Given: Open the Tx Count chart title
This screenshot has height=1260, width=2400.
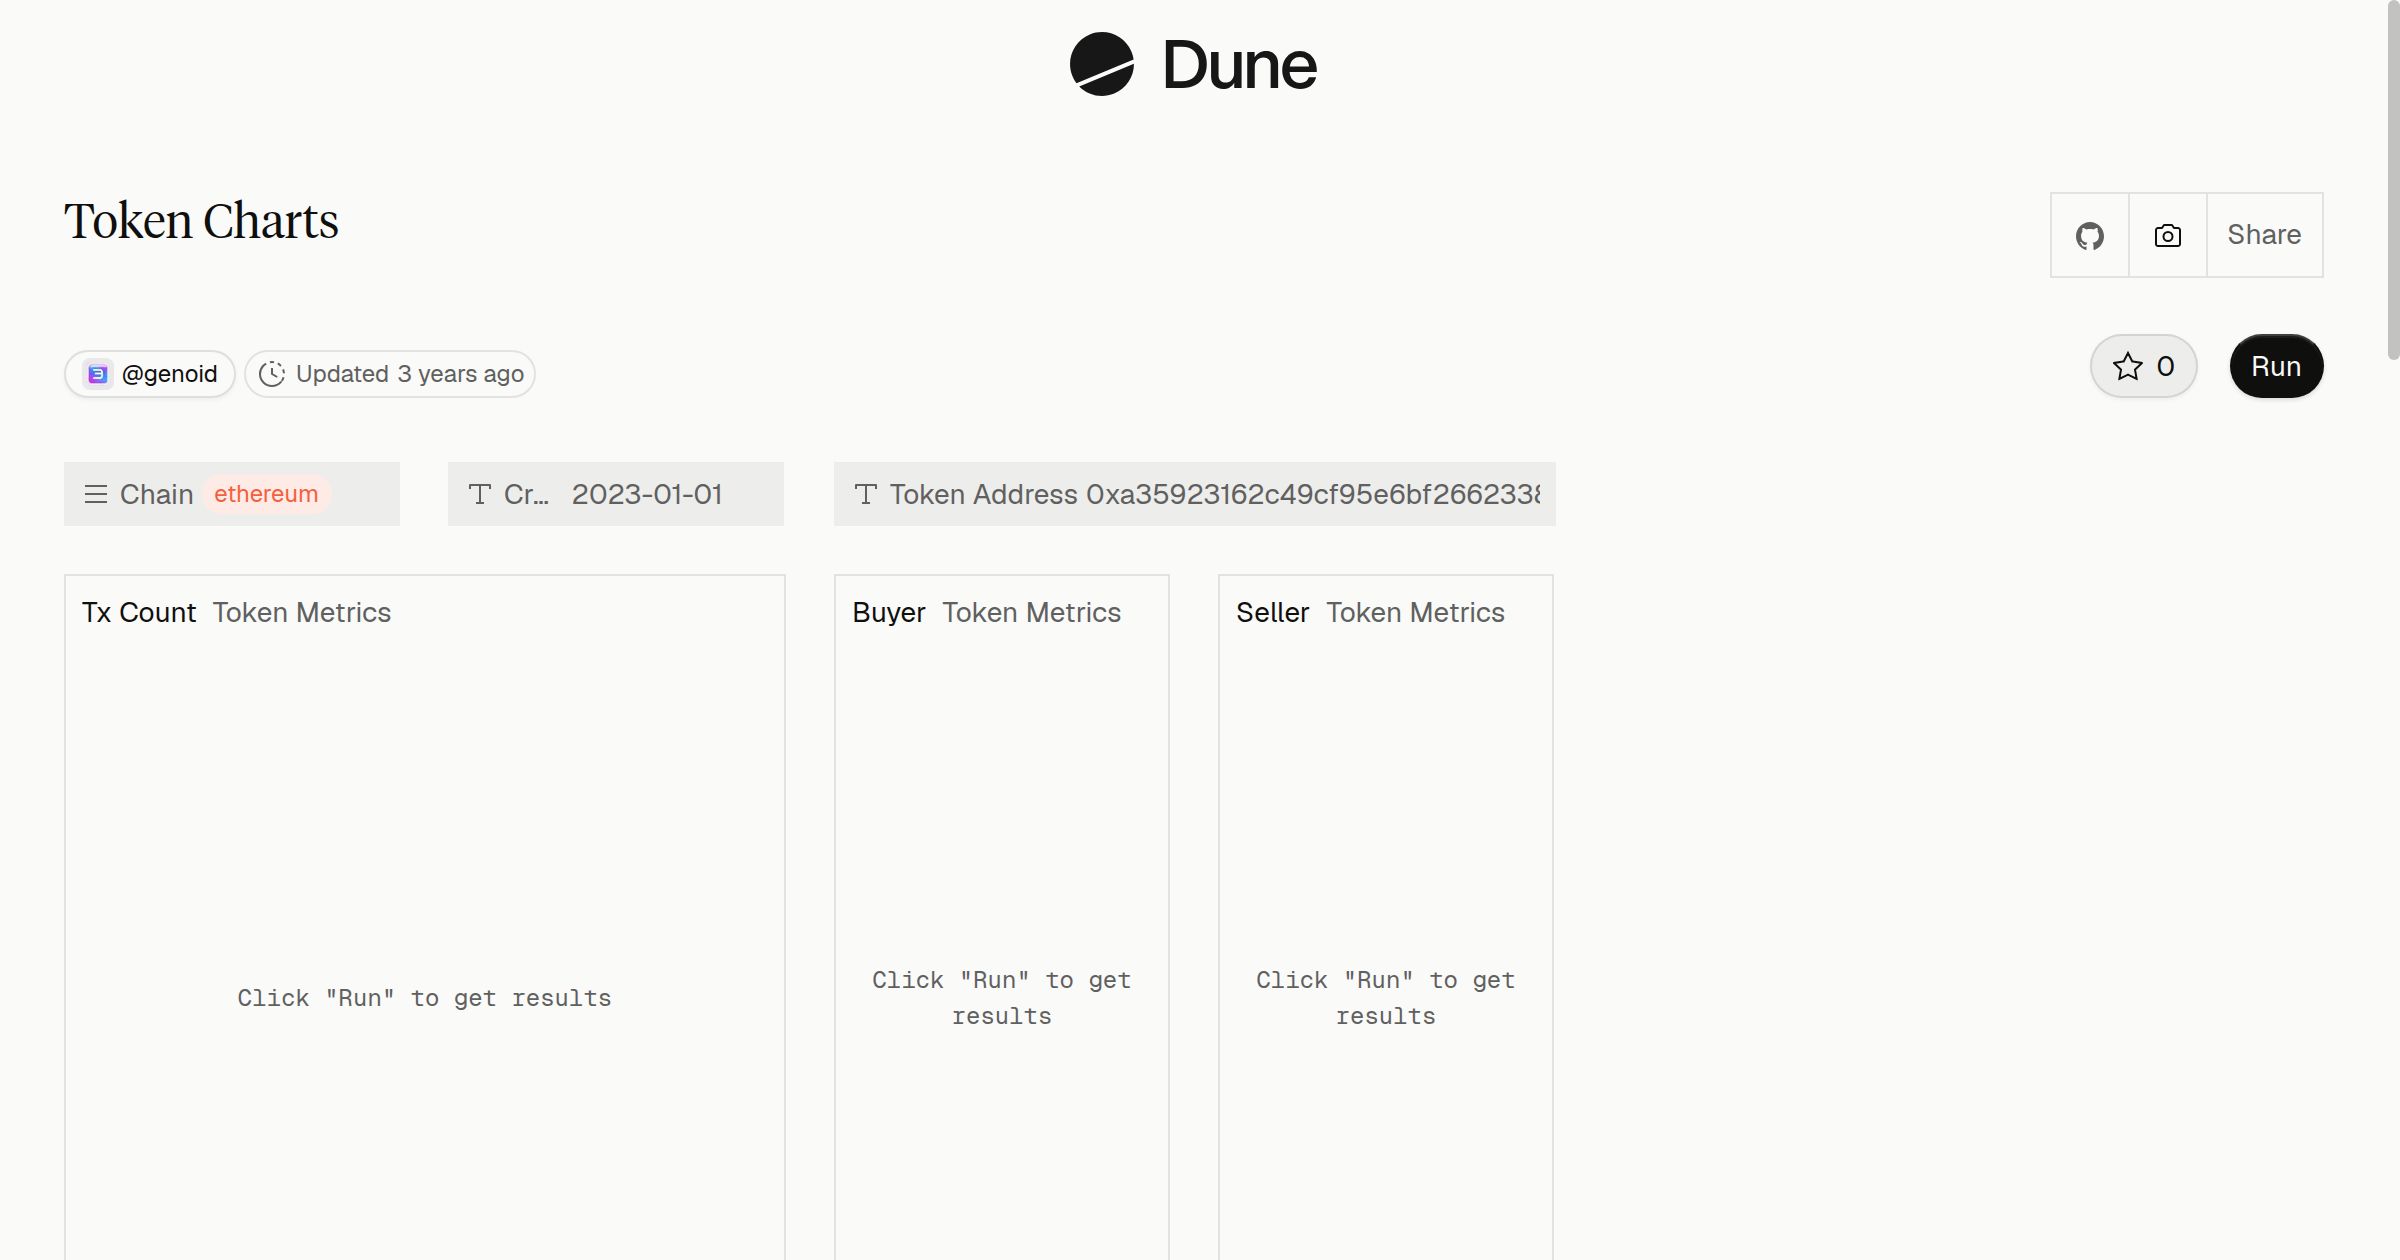Looking at the screenshot, I should (x=139, y=612).
